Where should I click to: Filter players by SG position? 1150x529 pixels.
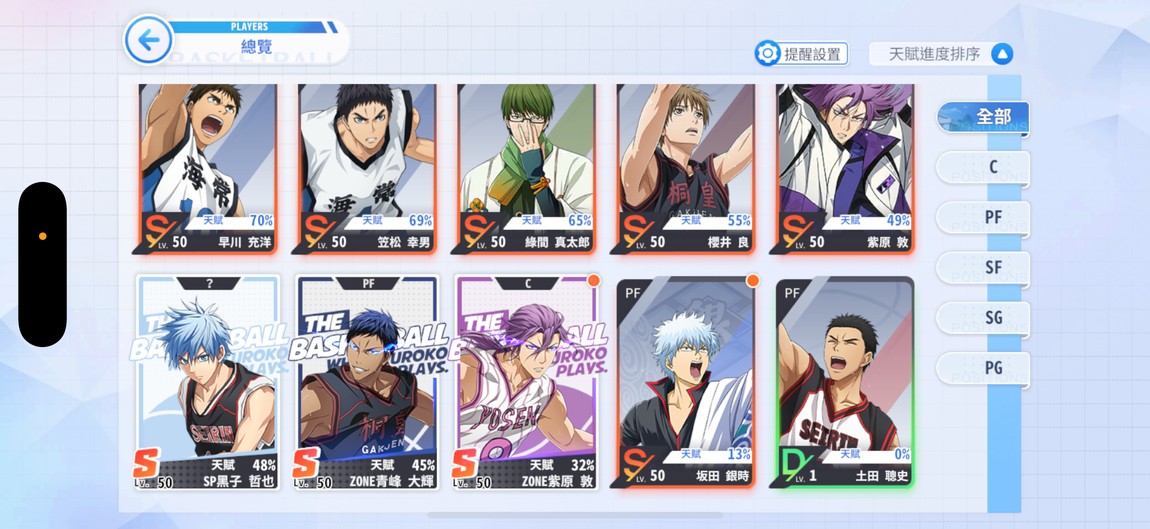[x=983, y=318]
